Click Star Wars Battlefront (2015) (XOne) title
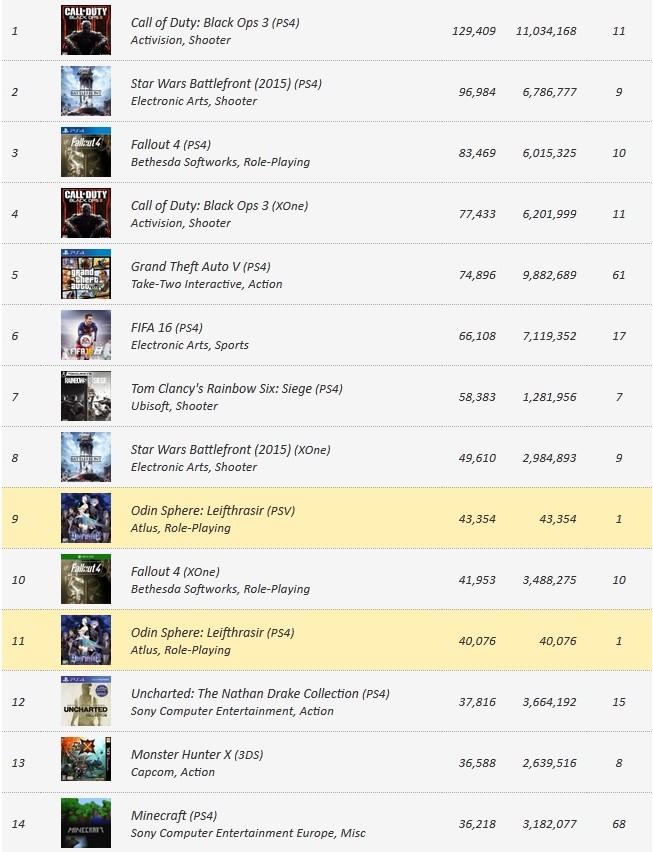Viewport: 653px width, 852px height. coord(230,450)
